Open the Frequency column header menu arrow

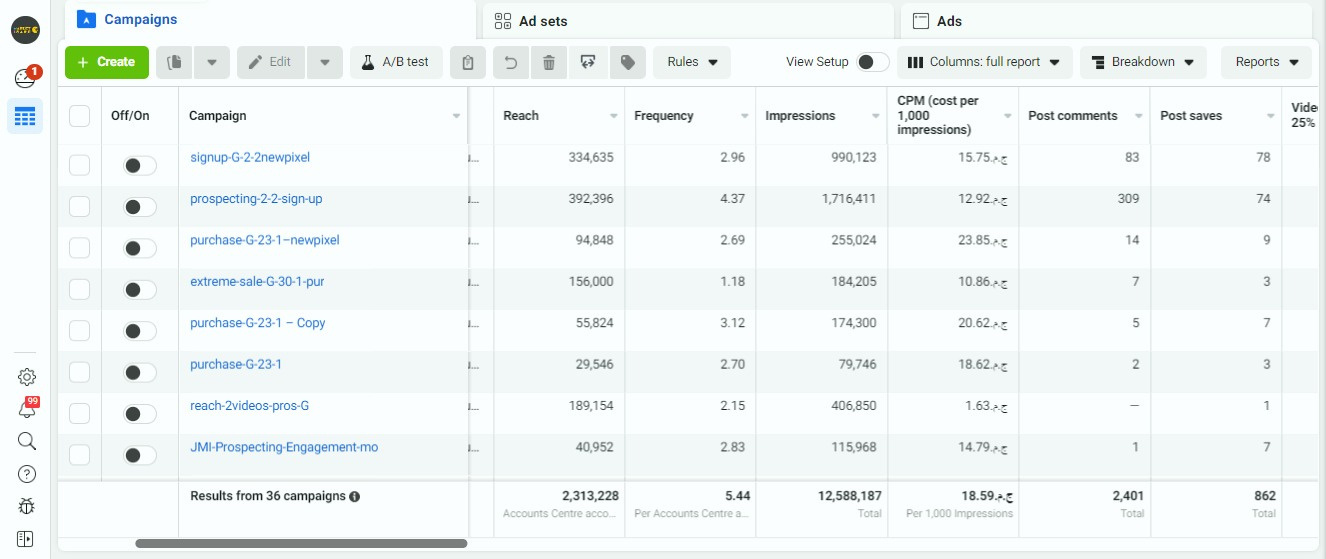[744, 116]
